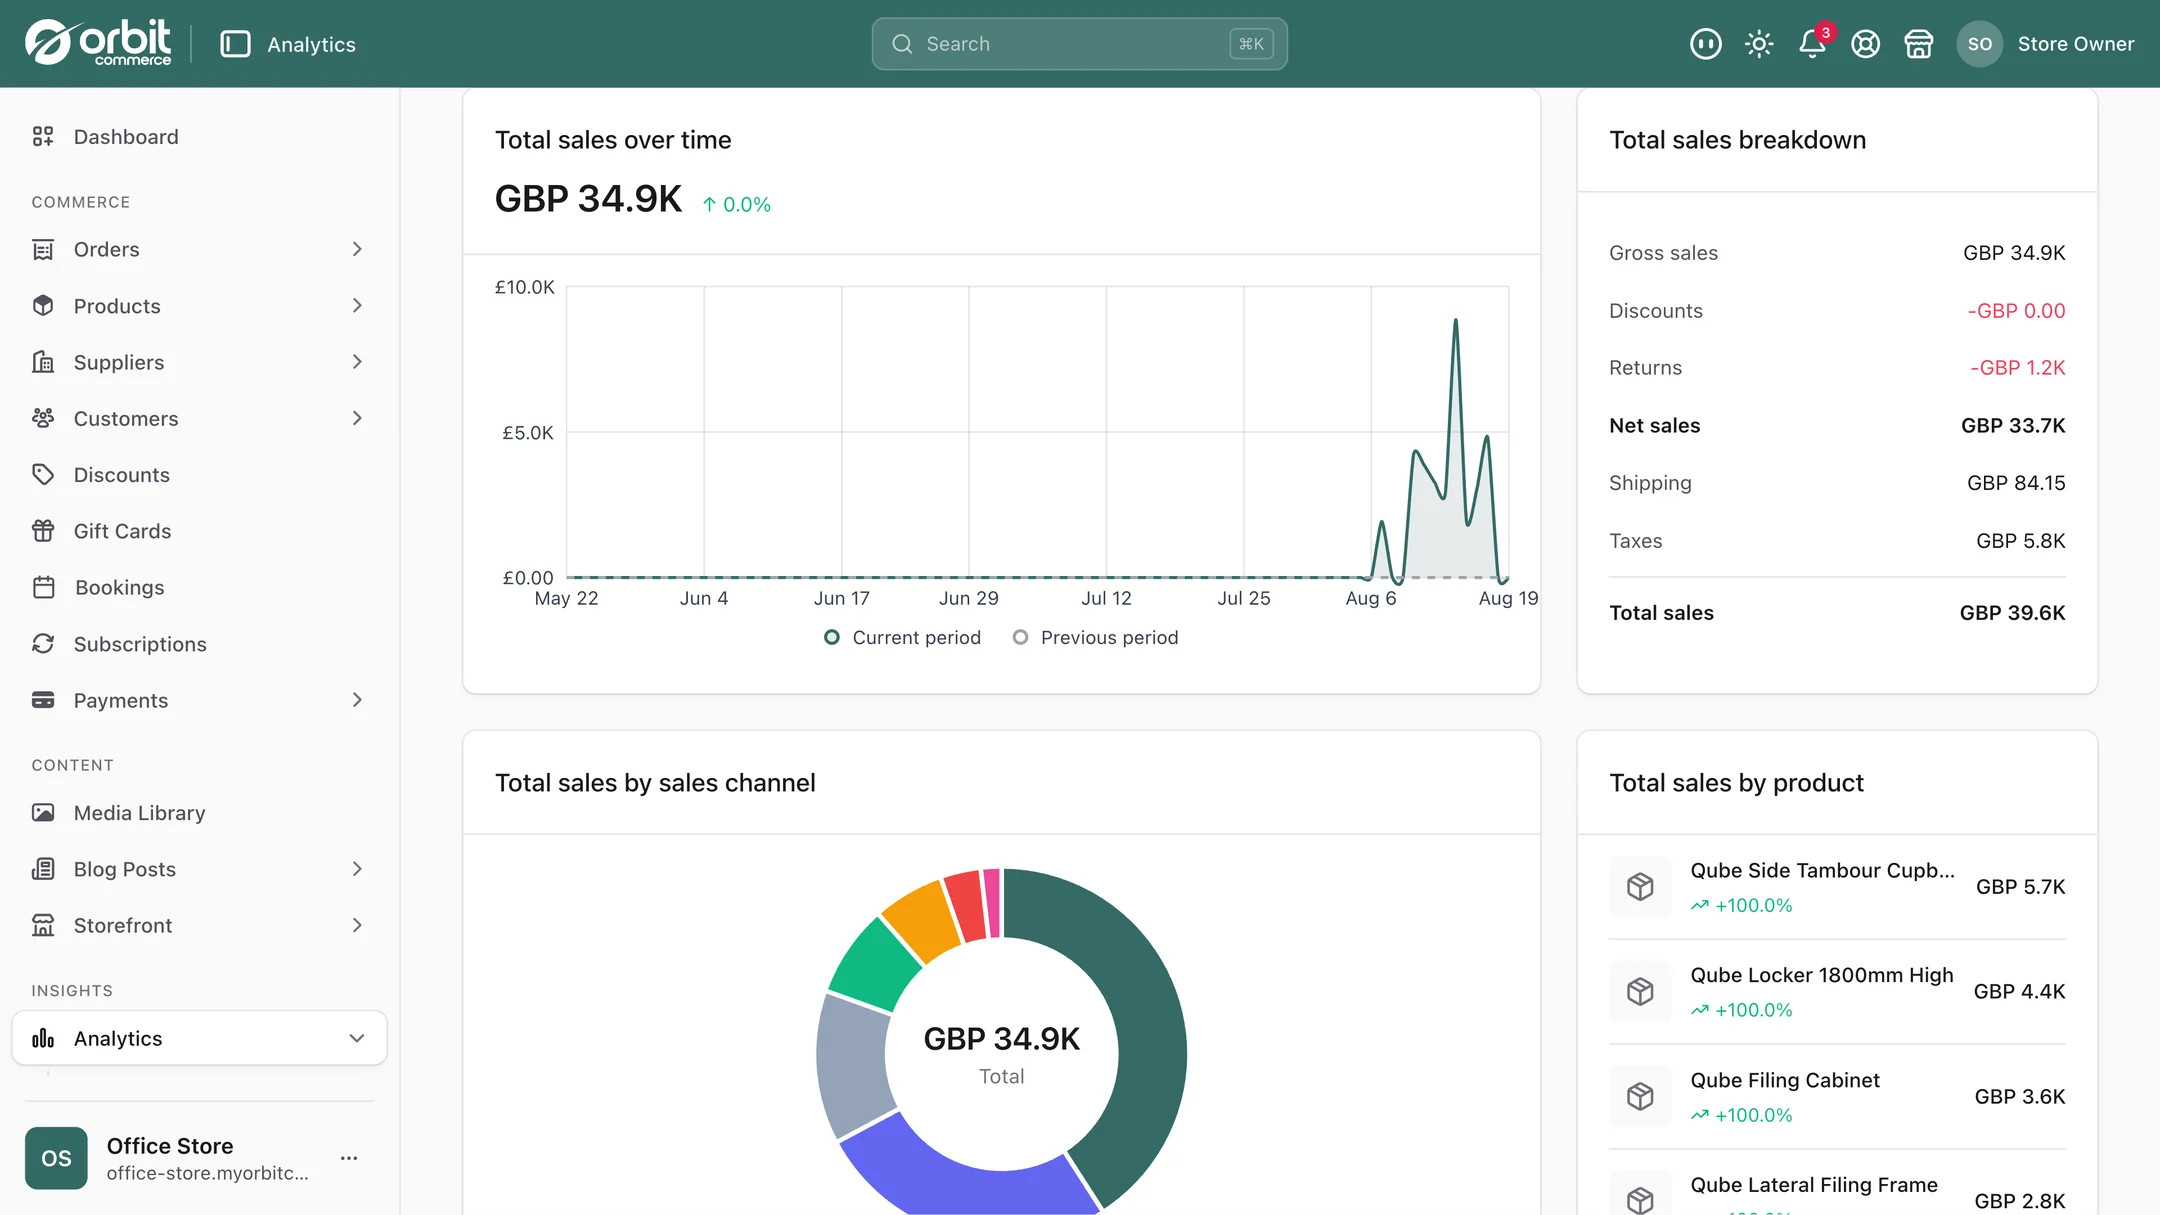Open Dashboard in the sidebar
Screen dimensions: 2160x1215
tap(126, 137)
